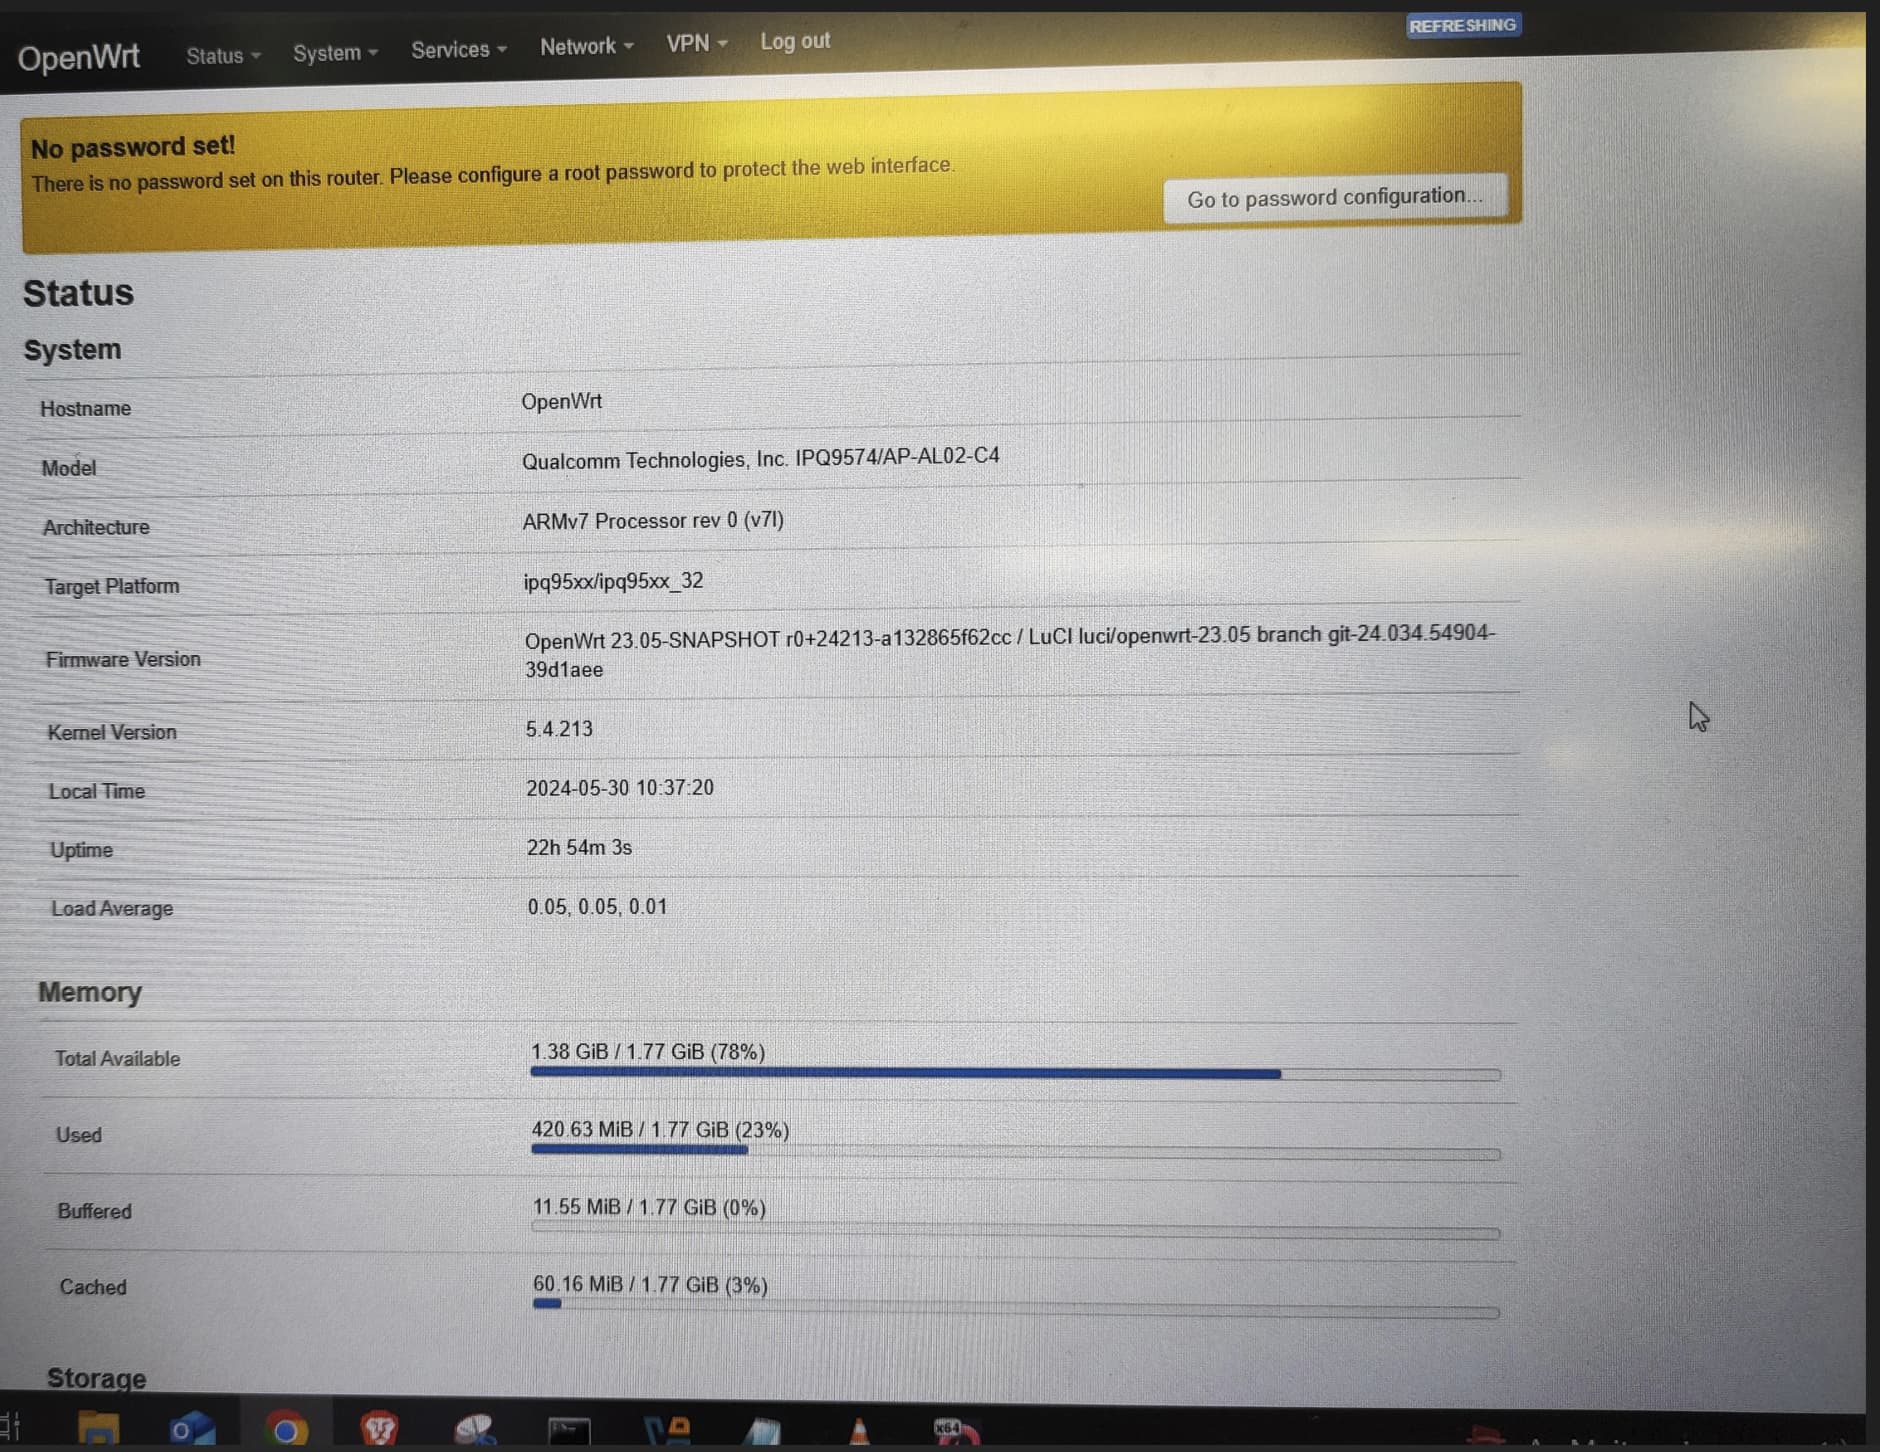Click the 'Firmware Version' row label

point(123,659)
